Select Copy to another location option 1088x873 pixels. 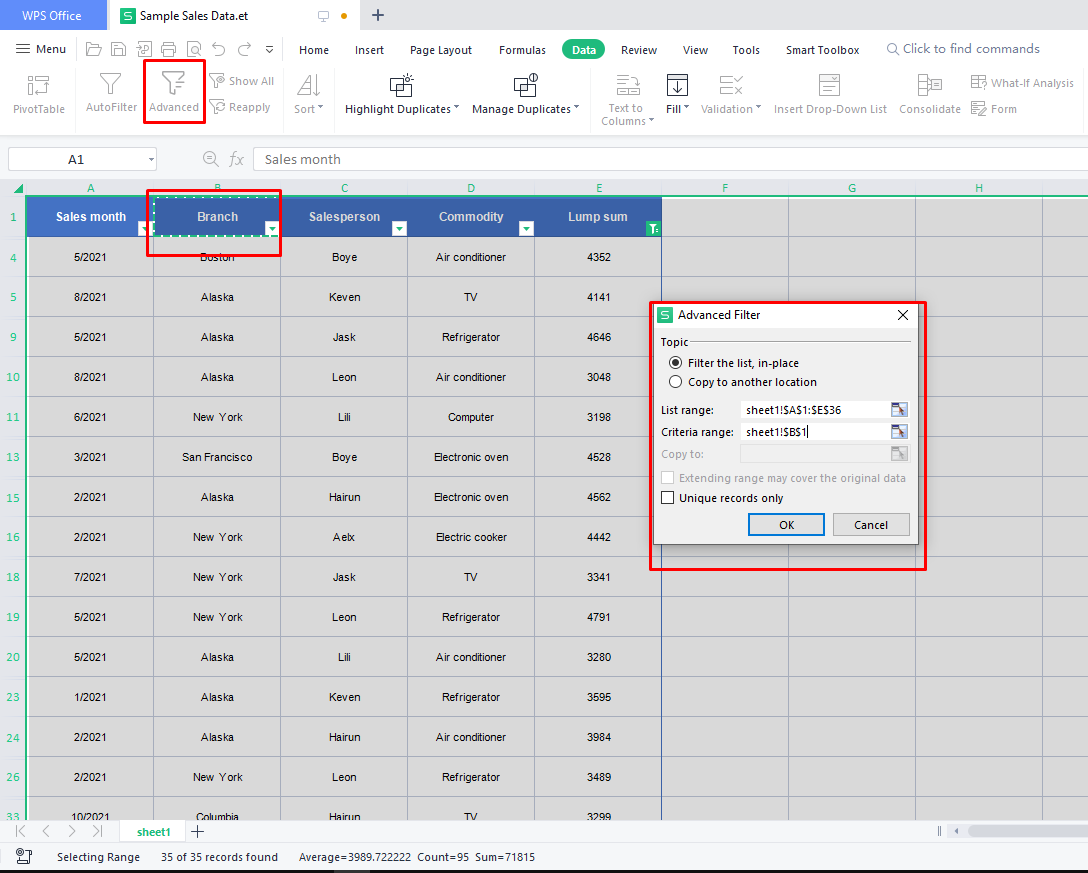675,382
